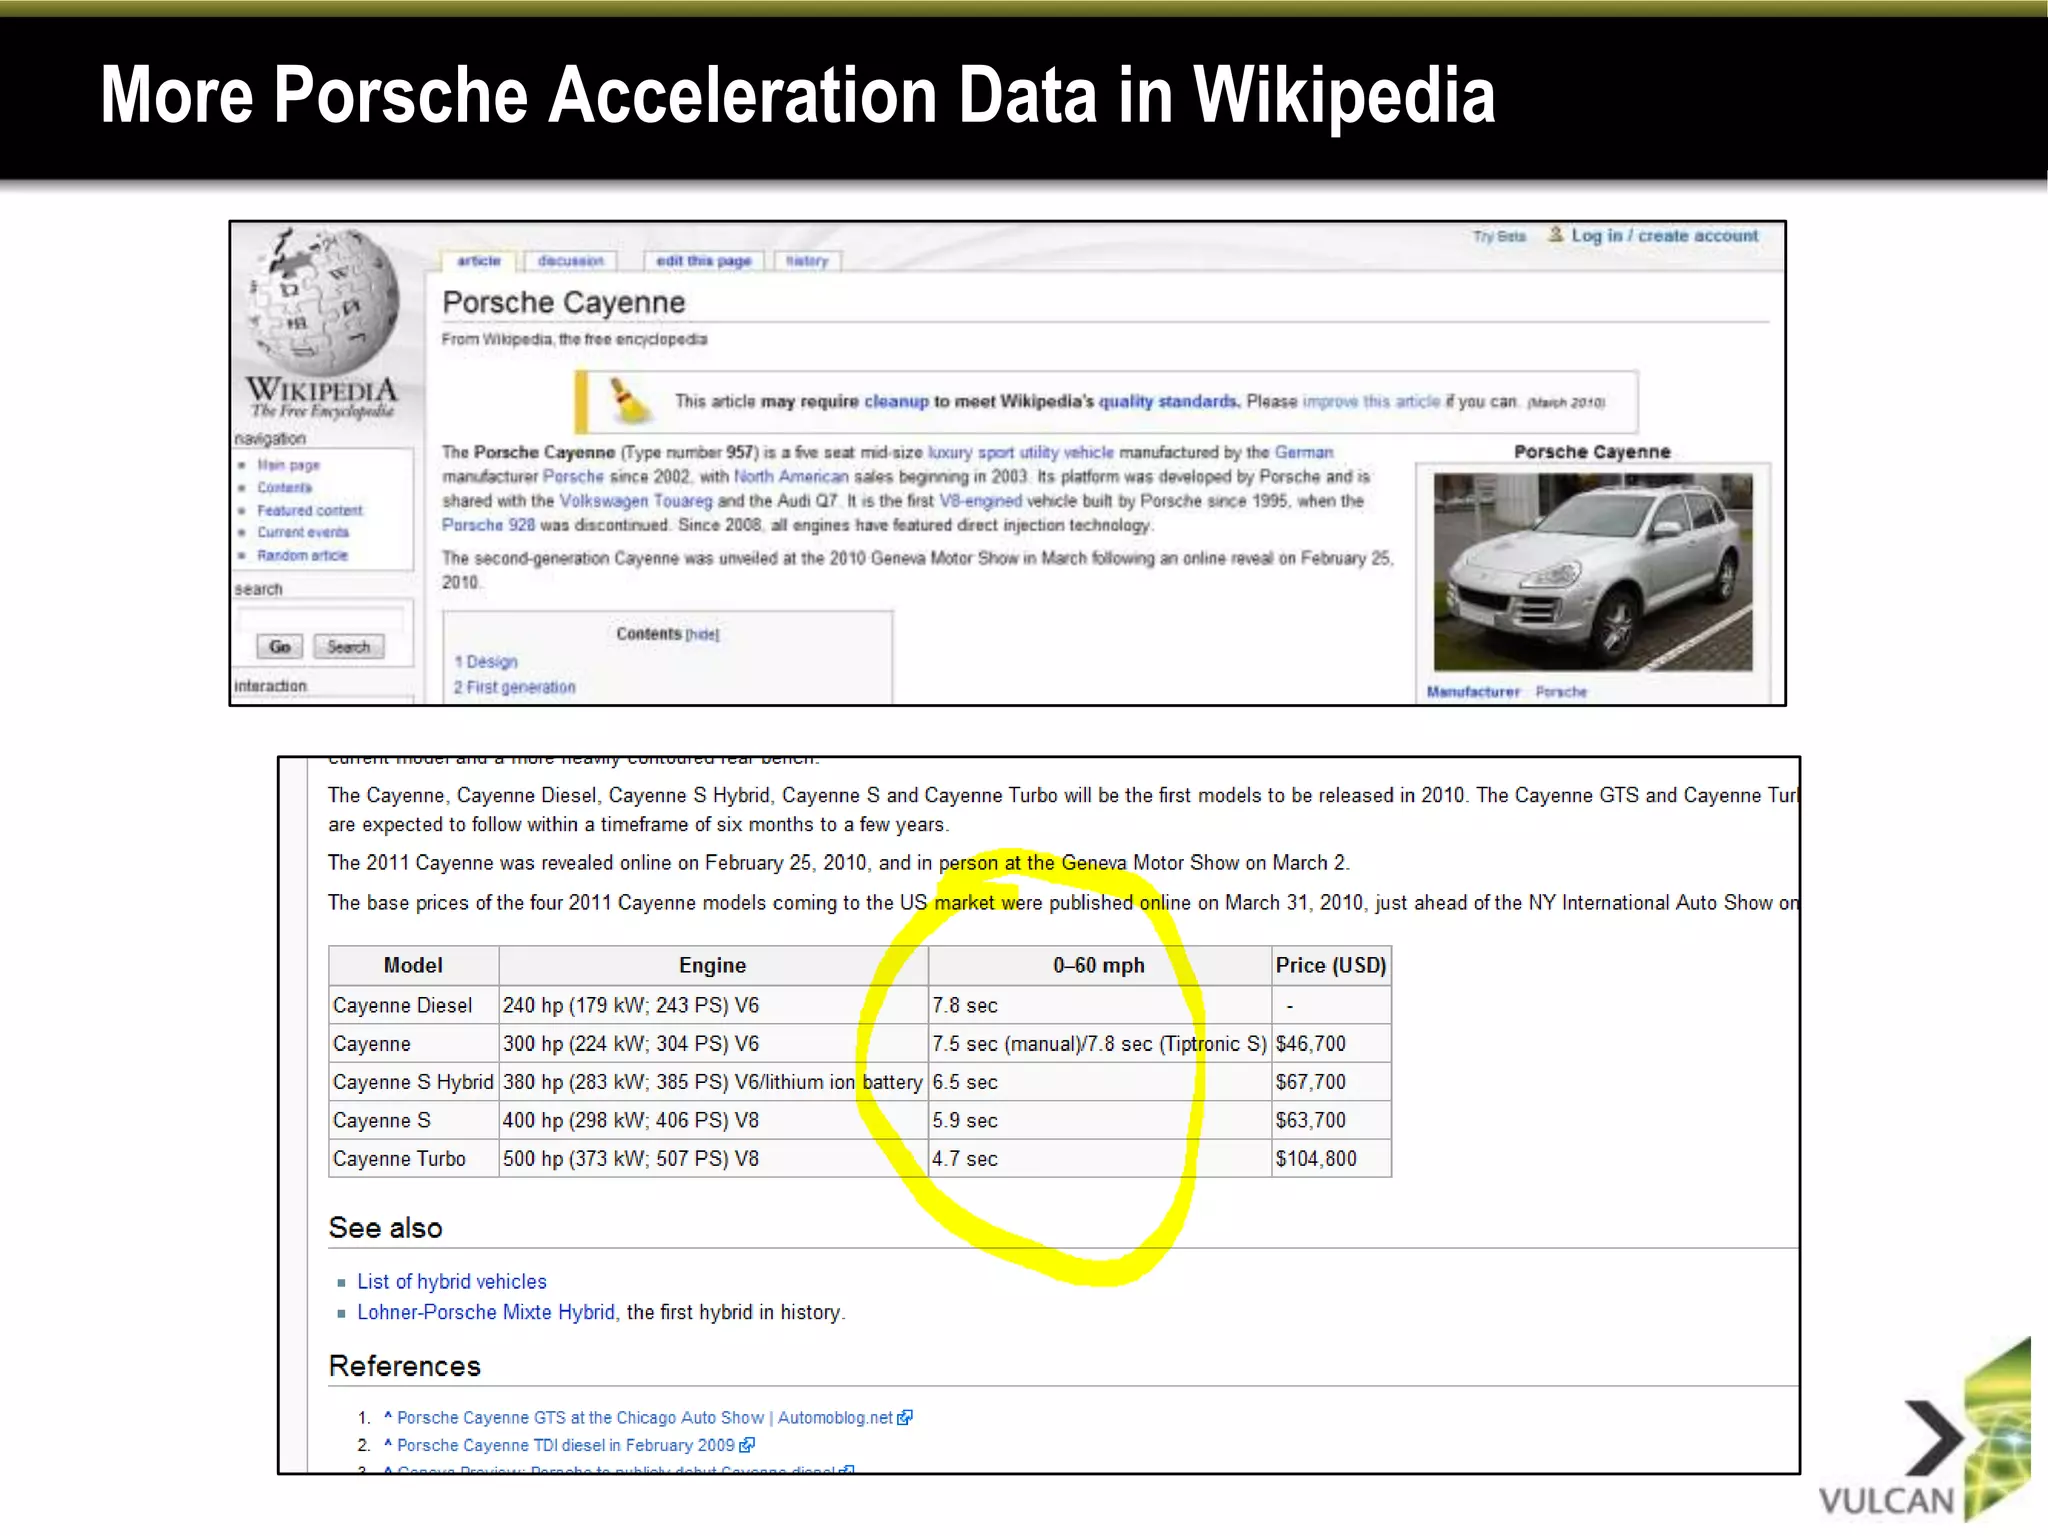
Task: Open Porsche link in infobox
Action: tap(1561, 691)
